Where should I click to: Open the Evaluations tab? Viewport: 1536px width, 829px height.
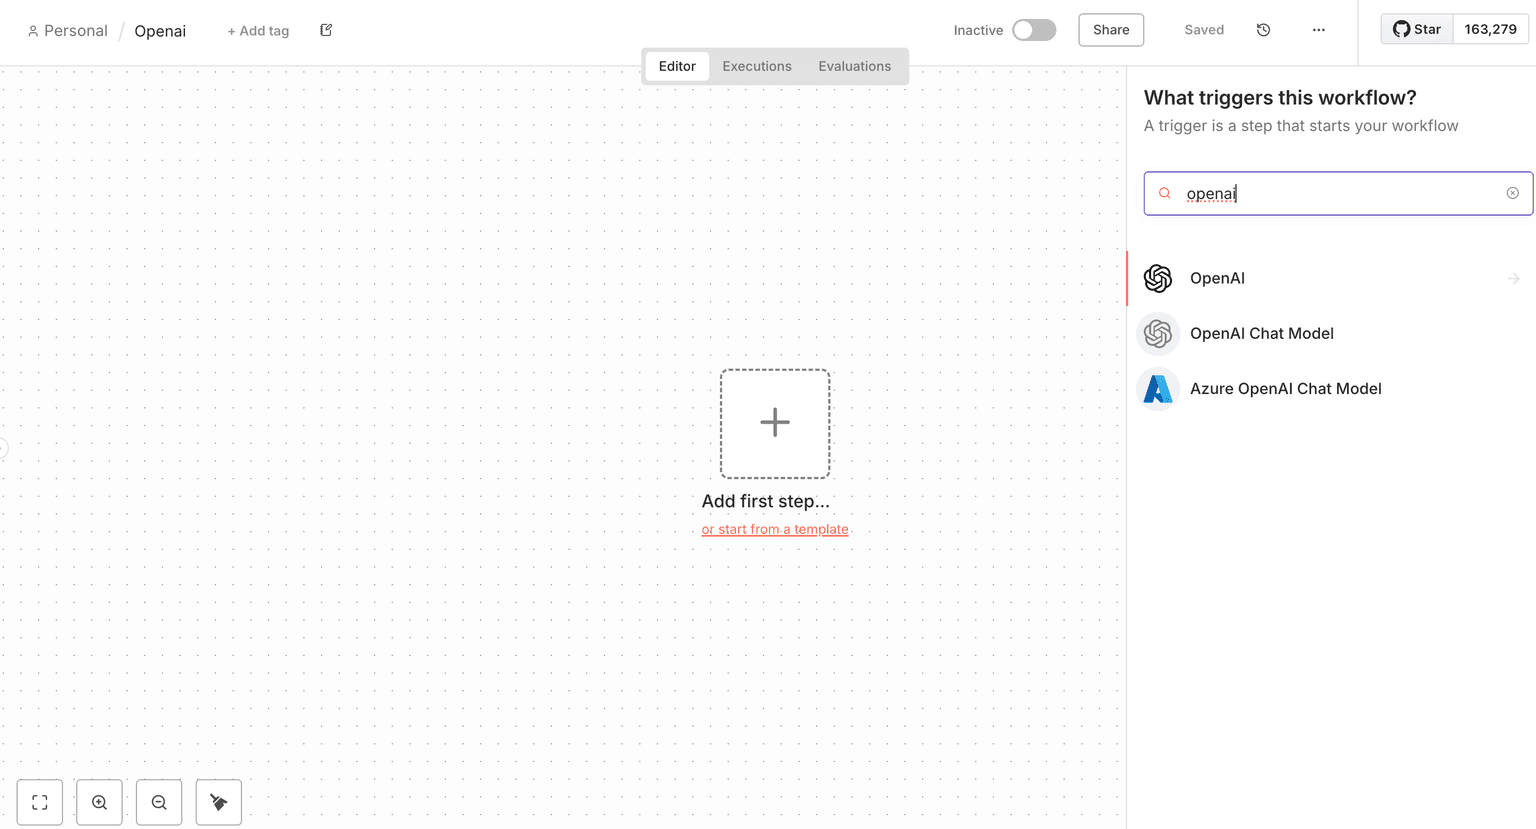tap(854, 65)
